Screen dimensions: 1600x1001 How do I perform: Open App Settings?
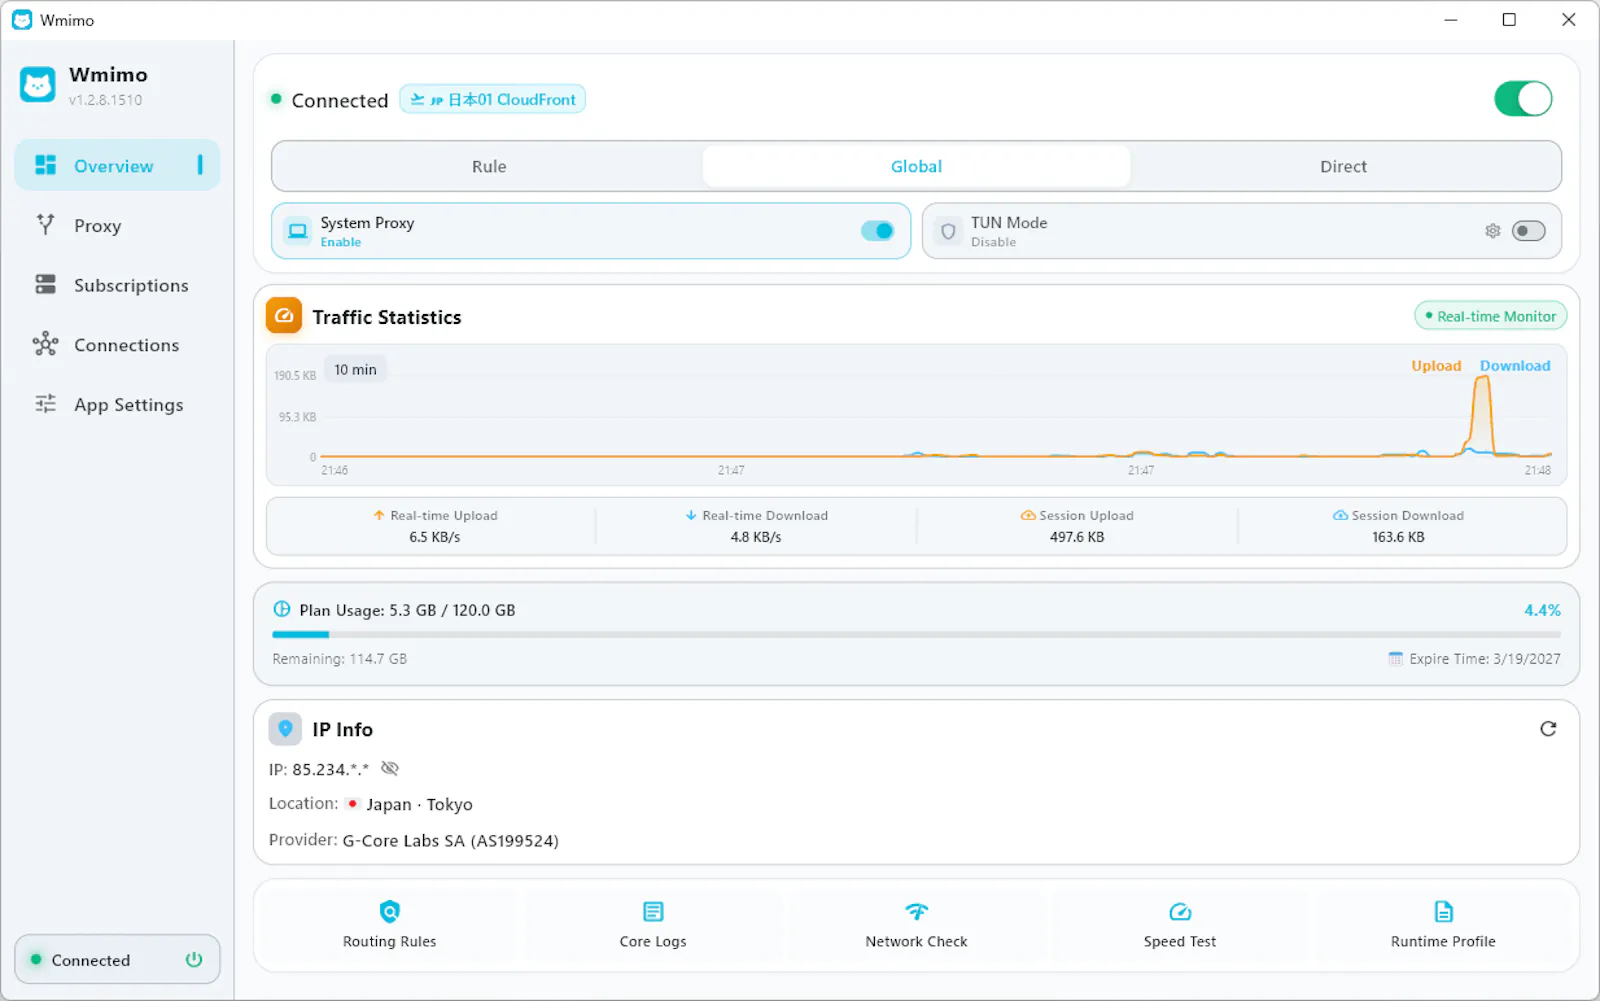117,404
